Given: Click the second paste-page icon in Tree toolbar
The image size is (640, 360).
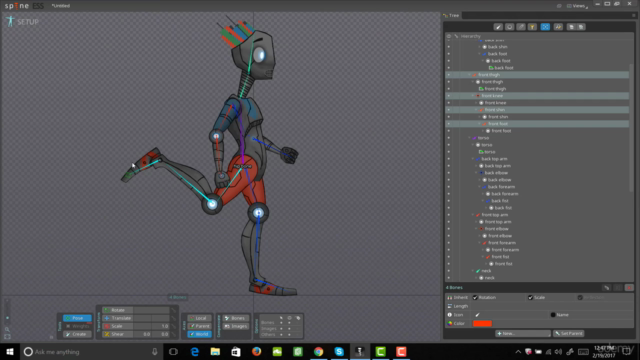Looking at the screenshot, I should coord(581,27).
